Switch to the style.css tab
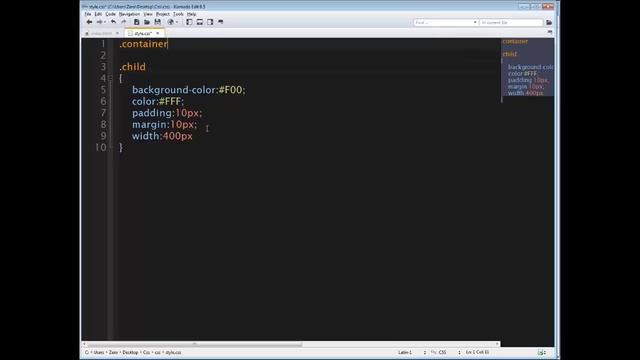Viewport: 640px width, 360px height. pos(142,33)
